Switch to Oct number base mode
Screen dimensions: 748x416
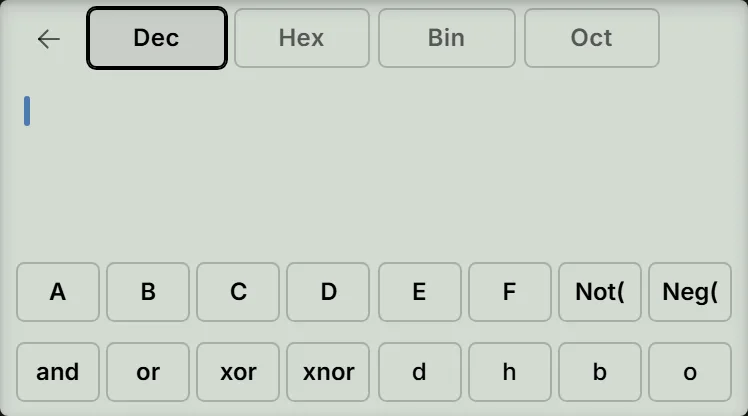tap(592, 38)
